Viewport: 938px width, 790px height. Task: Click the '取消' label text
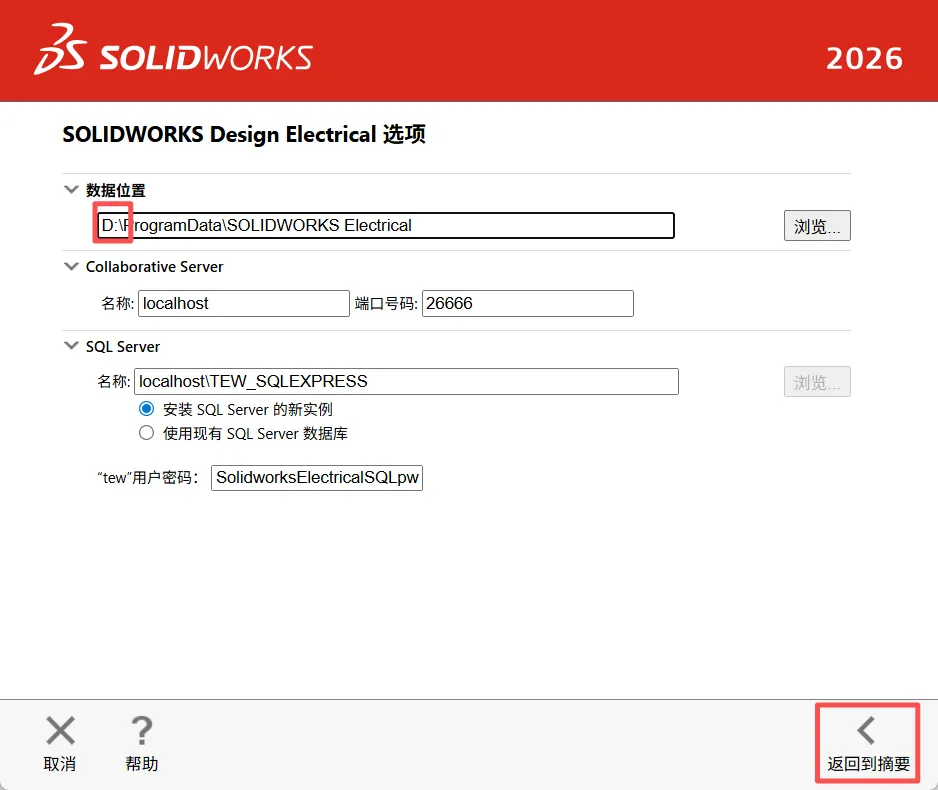coord(60,764)
